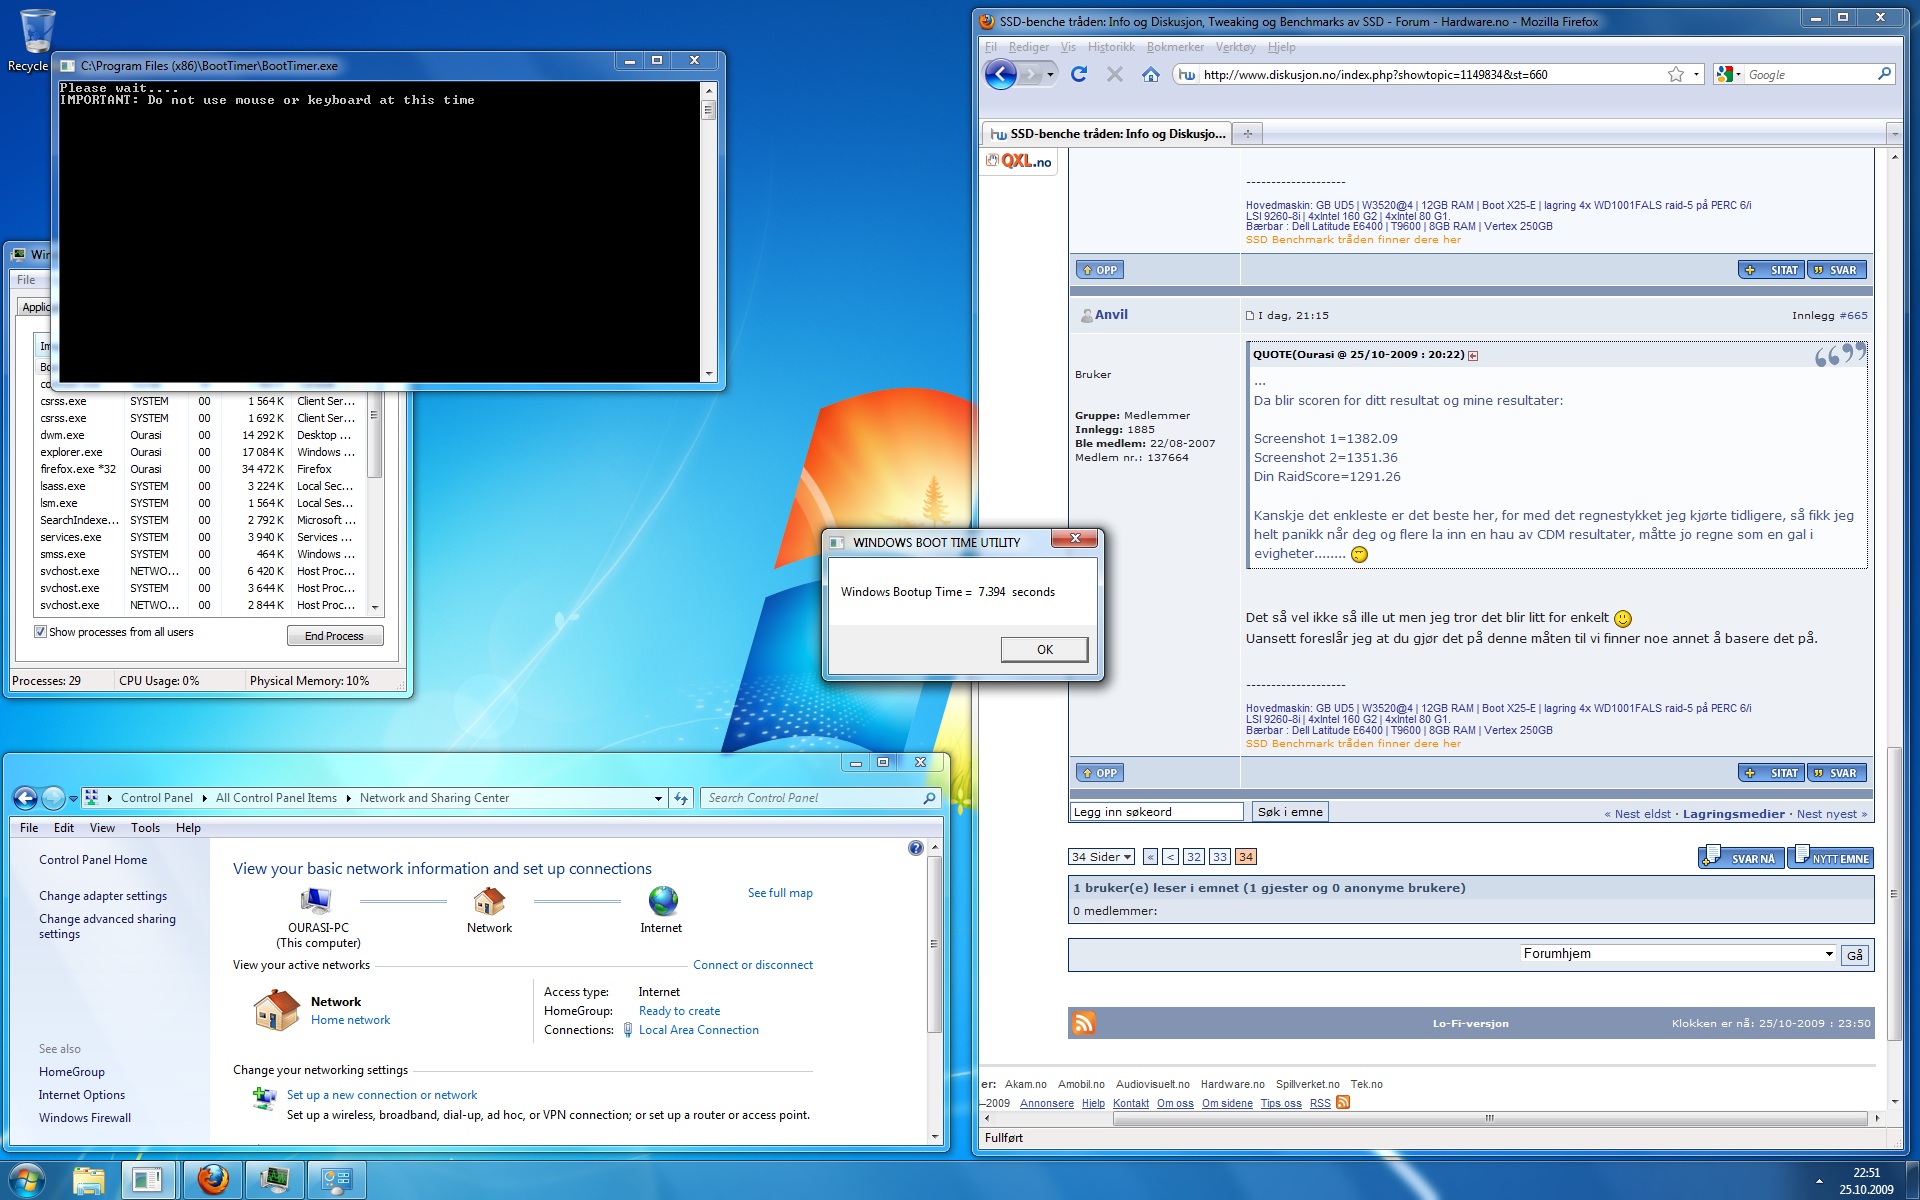Refresh Control Panel address bar
1920x1200 pixels.
681,798
